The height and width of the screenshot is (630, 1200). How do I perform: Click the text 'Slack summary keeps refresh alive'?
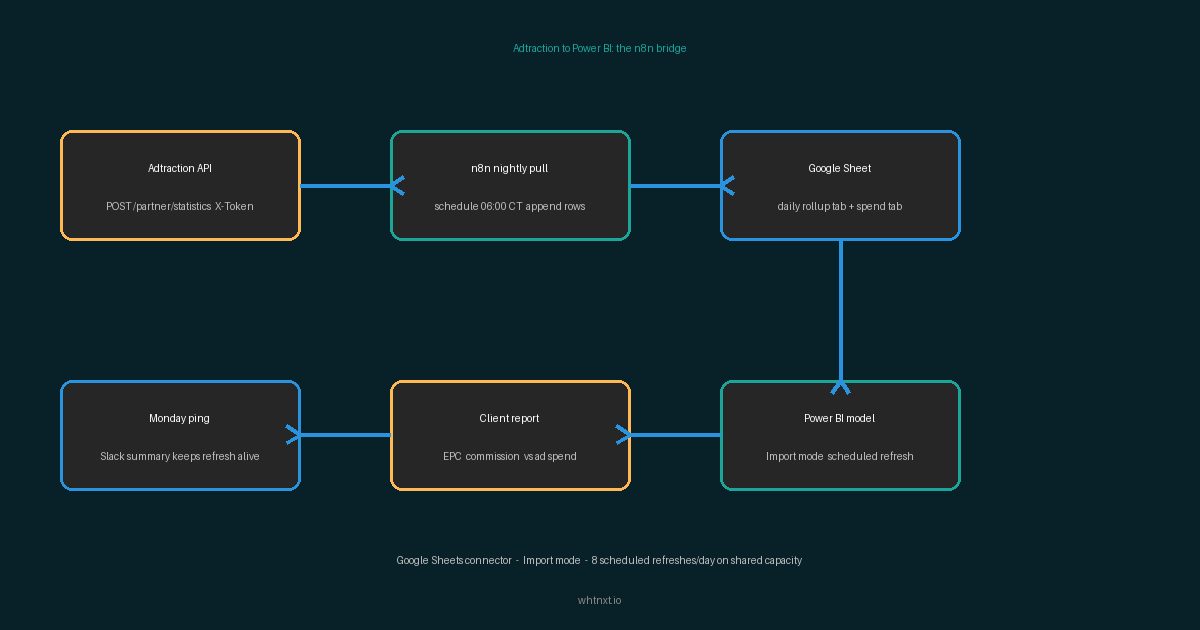tap(180, 456)
